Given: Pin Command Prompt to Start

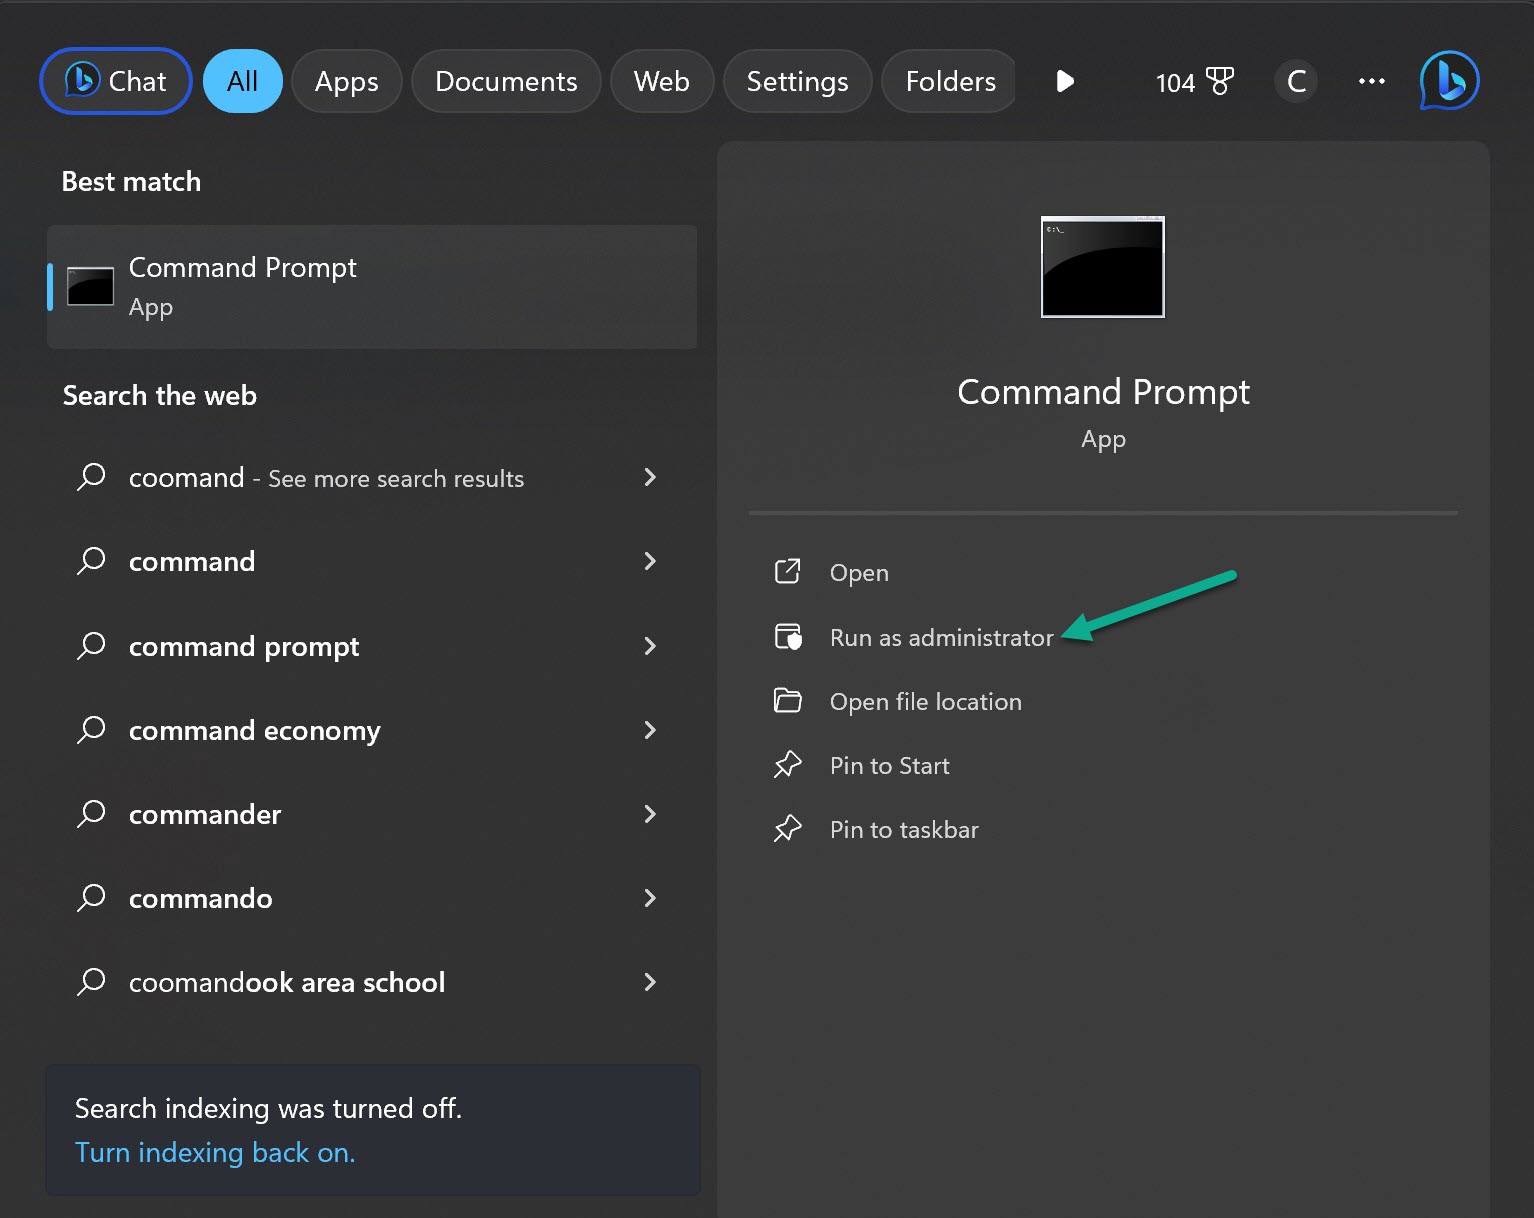Looking at the screenshot, I should [x=1103, y=765].
